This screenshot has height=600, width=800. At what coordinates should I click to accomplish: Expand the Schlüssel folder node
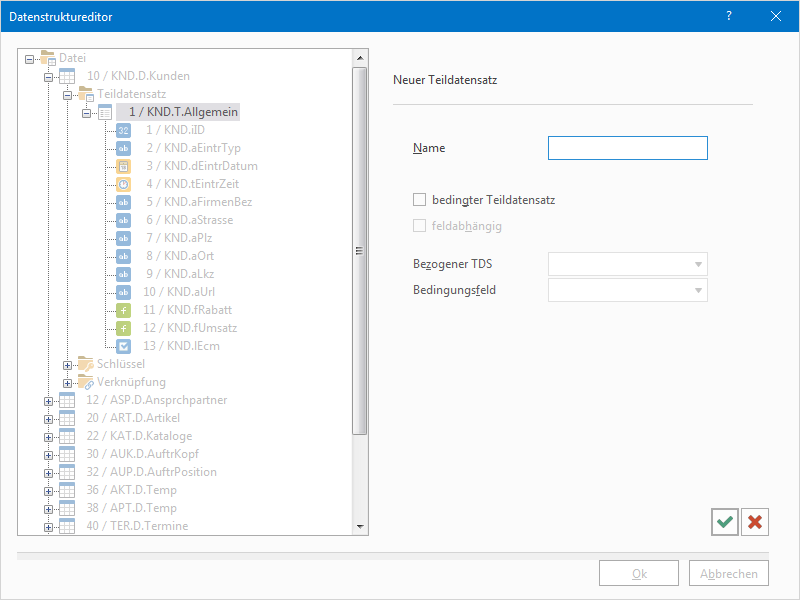pyautogui.click(x=67, y=364)
